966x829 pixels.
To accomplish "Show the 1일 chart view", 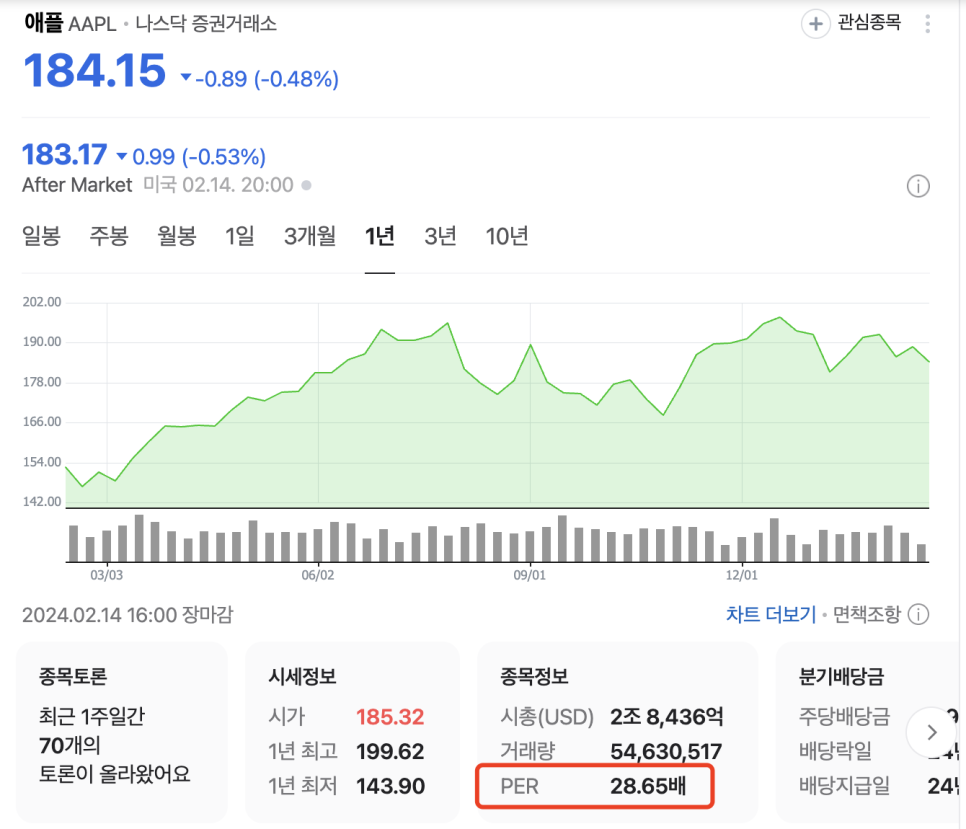I will click(240, 236).
